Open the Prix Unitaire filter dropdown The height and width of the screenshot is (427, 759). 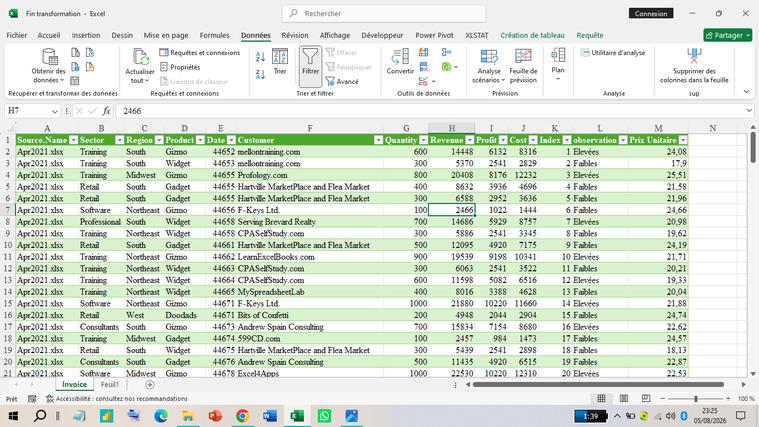pos(683,140)
